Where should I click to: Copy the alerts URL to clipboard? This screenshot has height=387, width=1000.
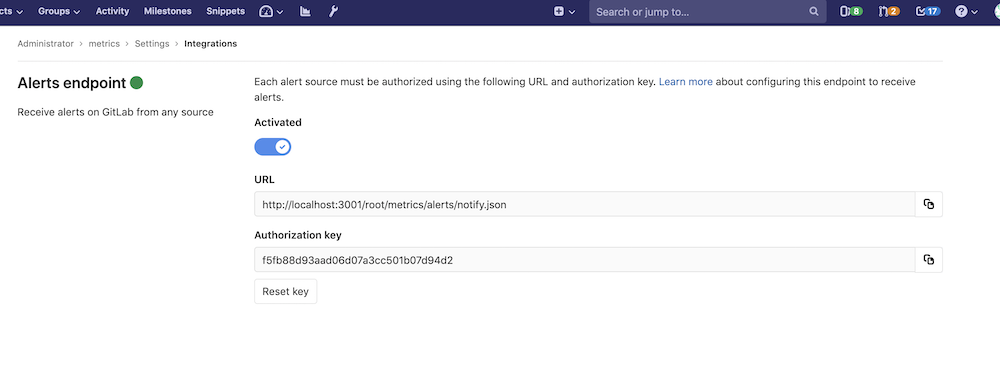click(929, 204)
